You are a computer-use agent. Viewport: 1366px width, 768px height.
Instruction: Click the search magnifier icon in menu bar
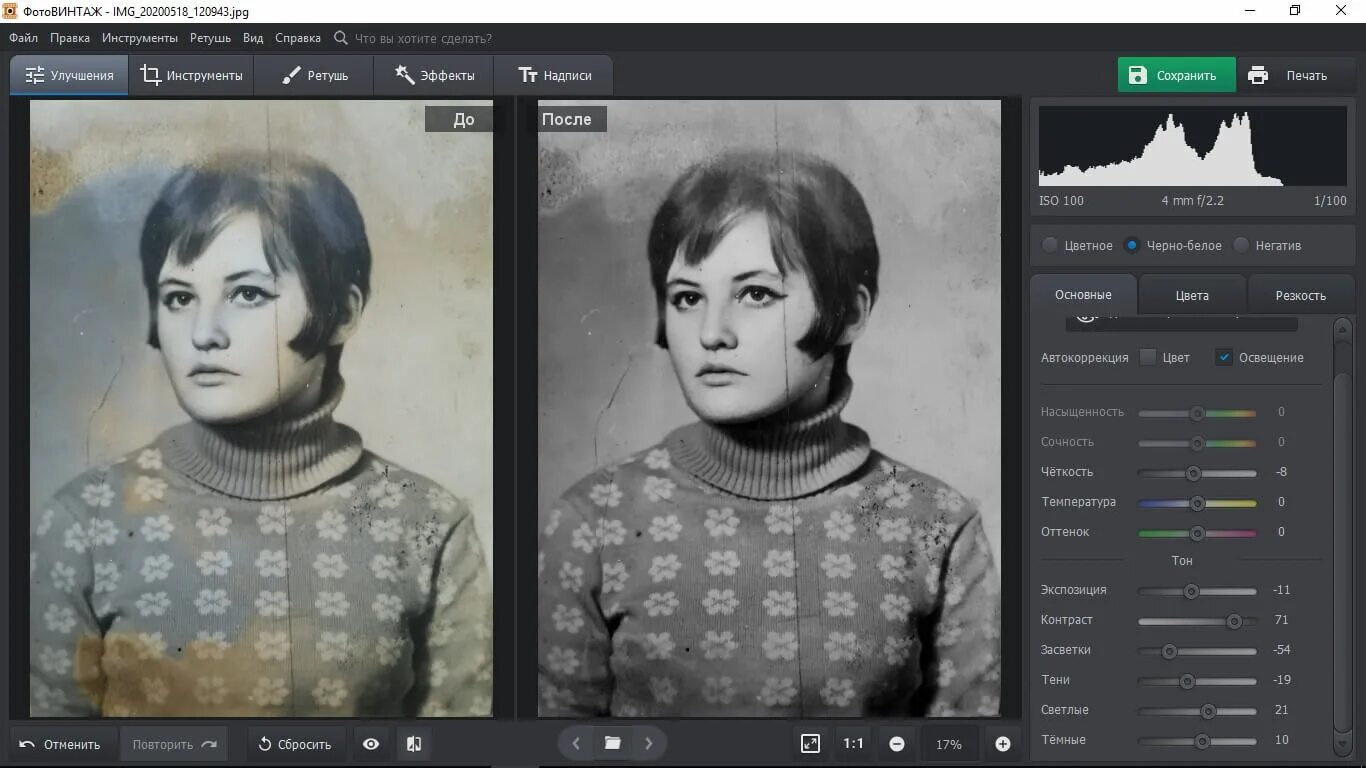pos(341,38)
